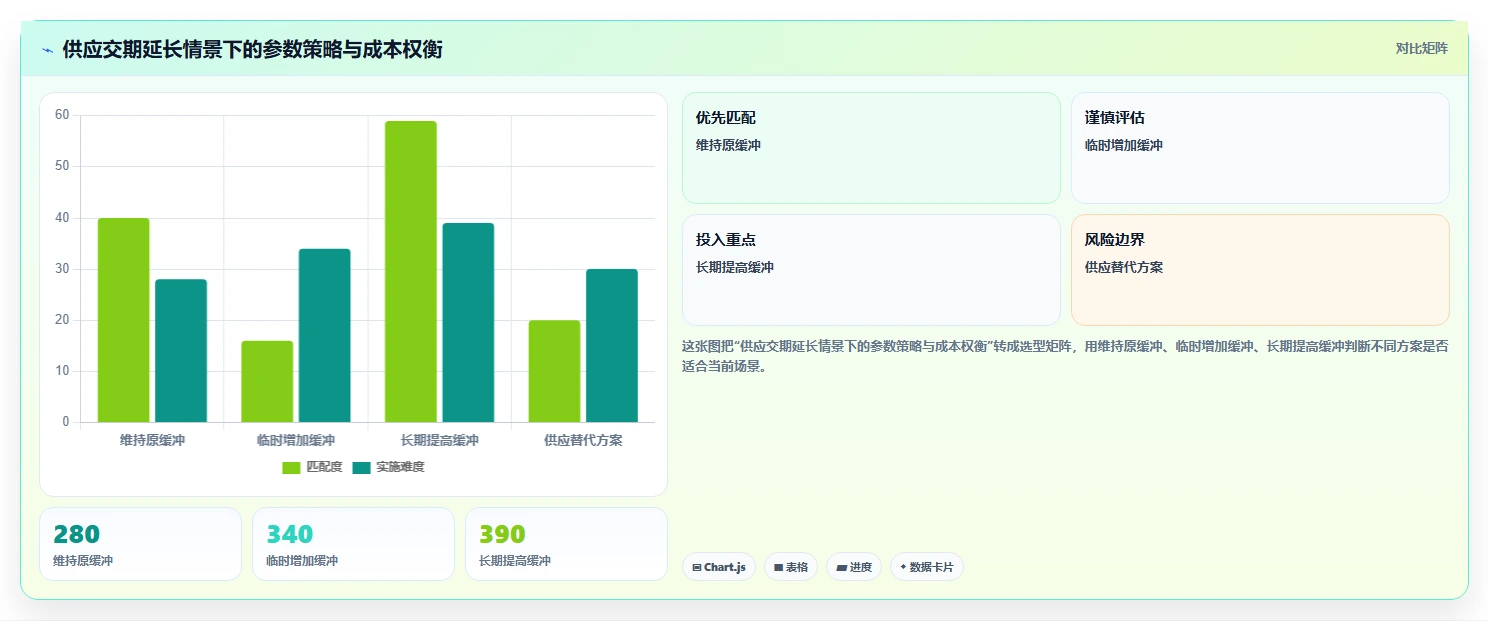Select the 实施难度 bar for 供应替代方案
The image size is (1489, 621).
coord(612,345)
